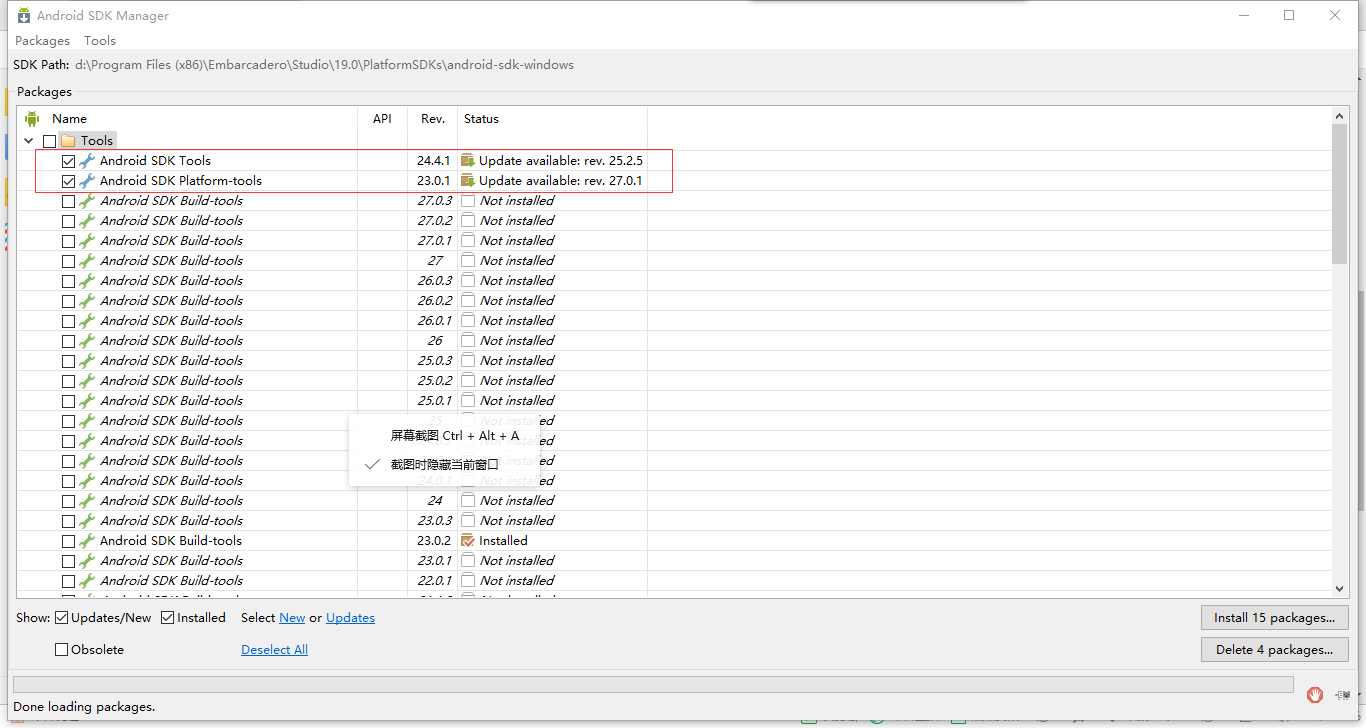Select the Android SDK Tools row name
Image resolution: width=1366 pixels, height=728 pixels.
155,161
